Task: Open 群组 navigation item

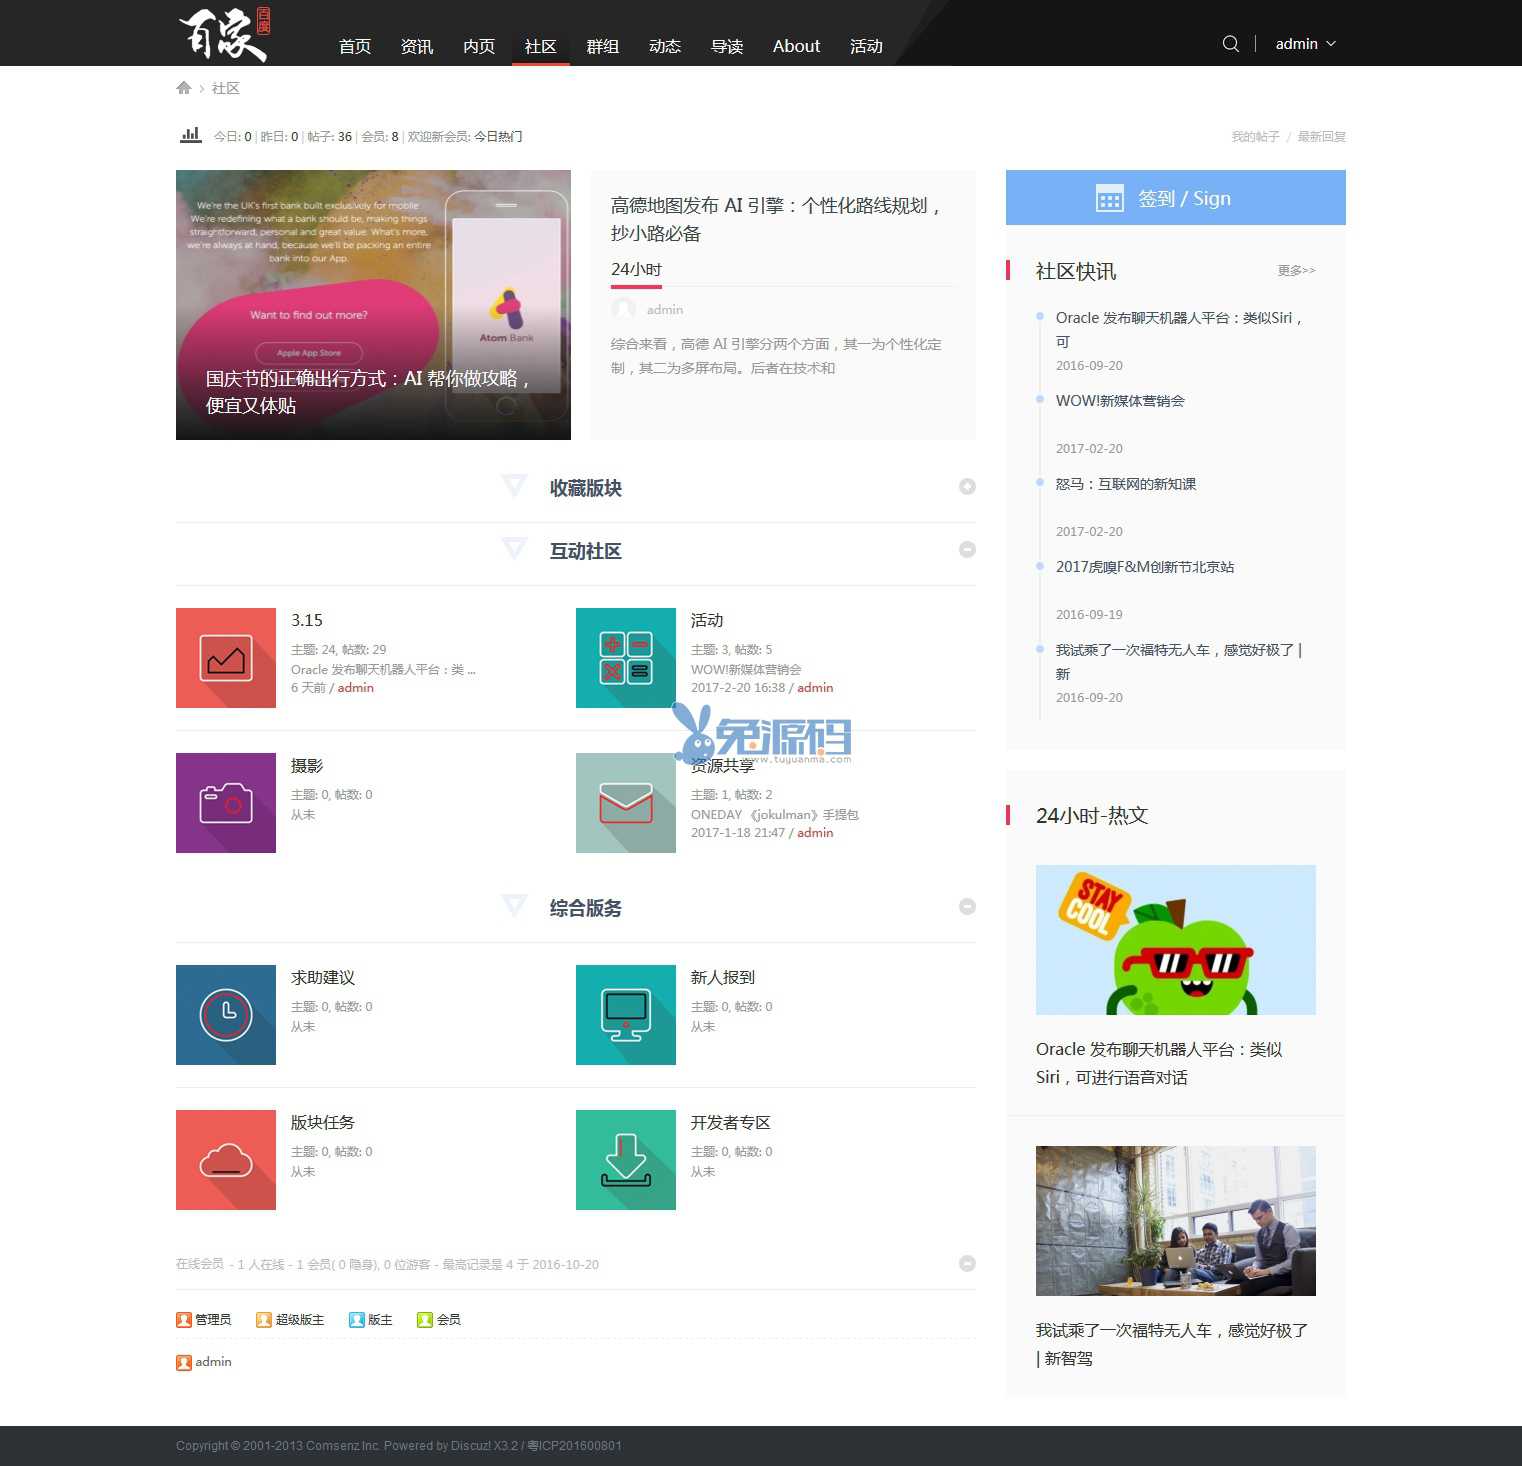Action: (603, 46)
